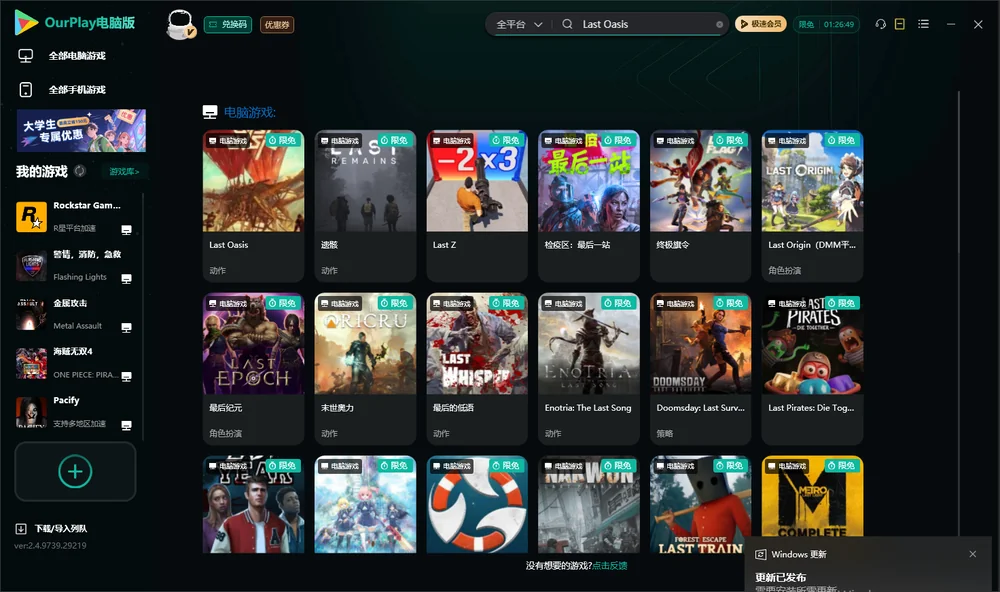Open the Doomsday: Last Survivors card

point(700,369)
